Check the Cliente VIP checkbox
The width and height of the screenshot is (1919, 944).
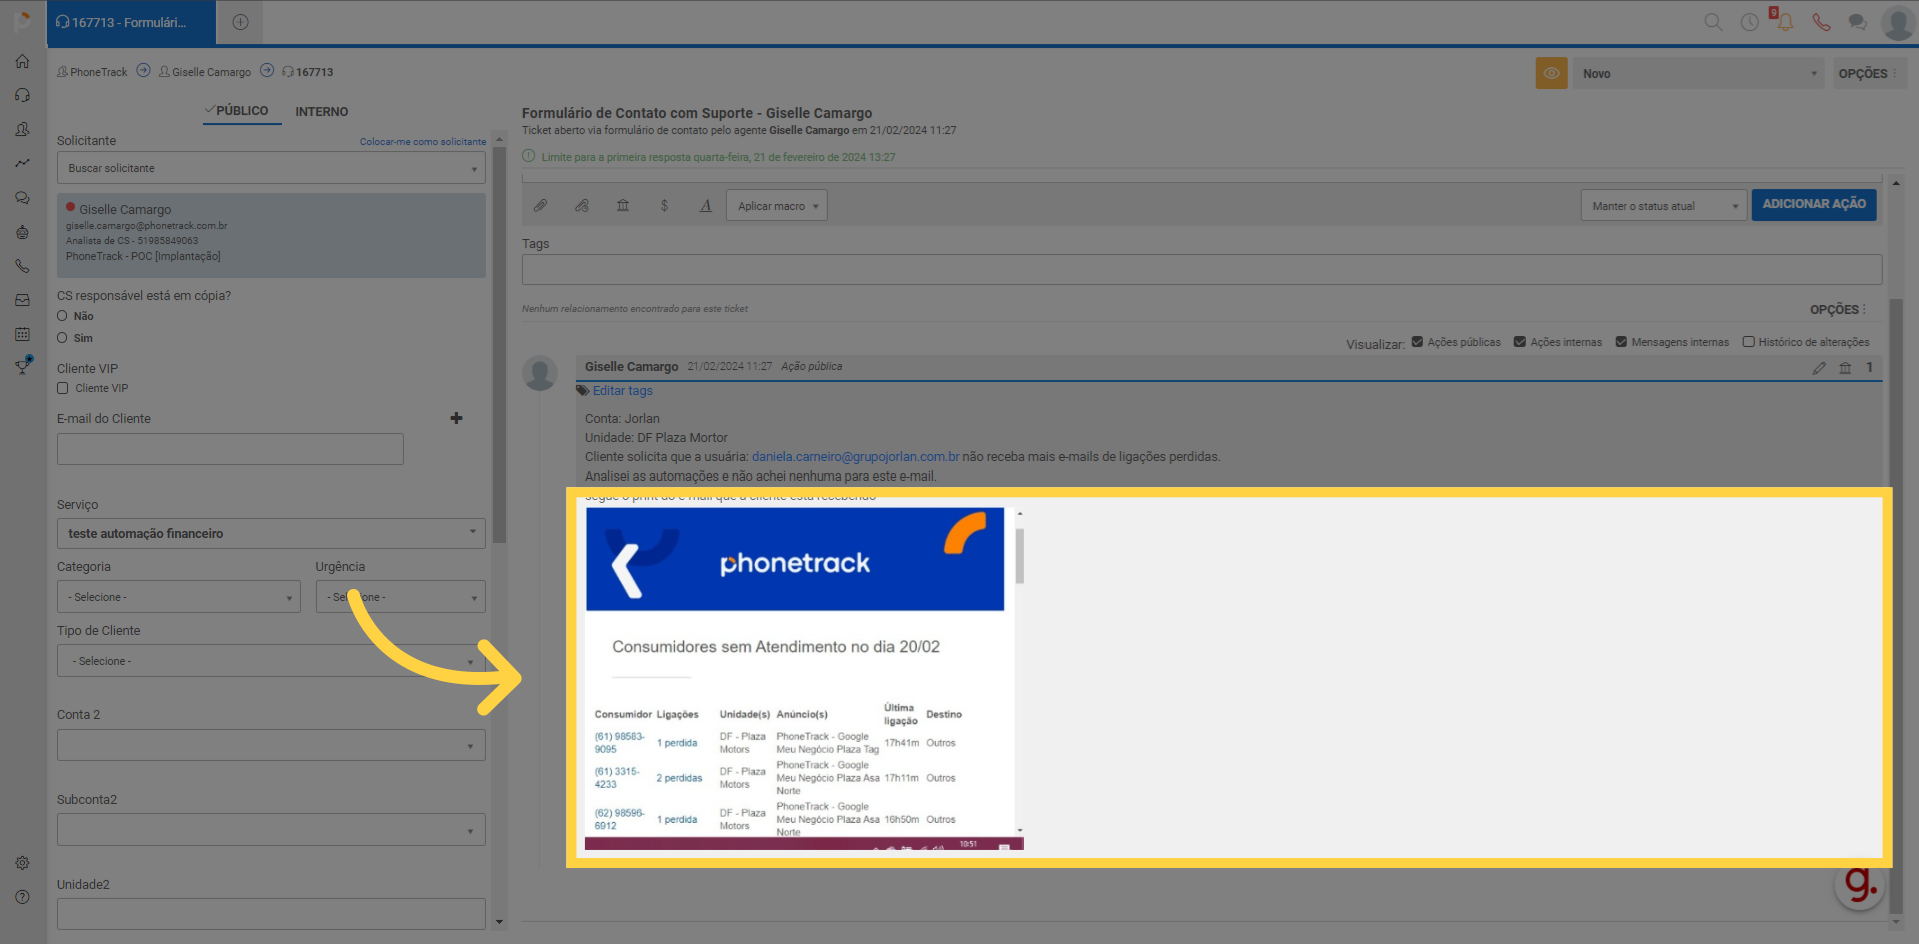63,388
